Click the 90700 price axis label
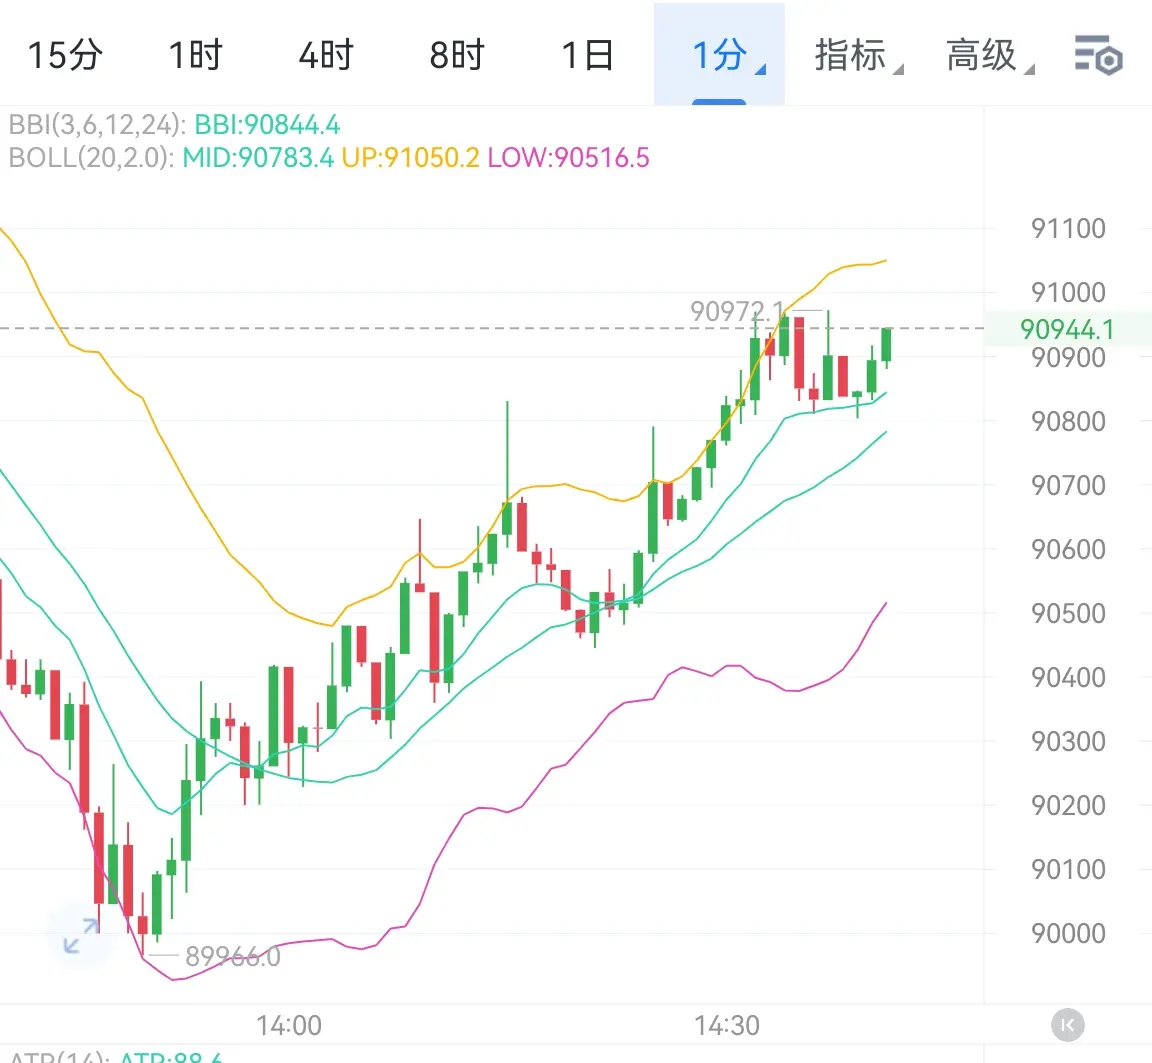Image resolution: width=1152 pixels, height=1063 pixels. click(1068, 485)
